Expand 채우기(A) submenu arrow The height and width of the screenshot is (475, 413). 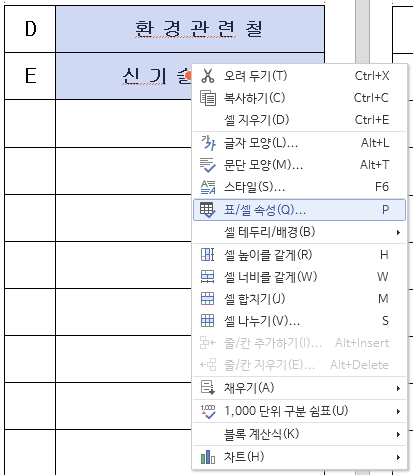coord(398,388)
